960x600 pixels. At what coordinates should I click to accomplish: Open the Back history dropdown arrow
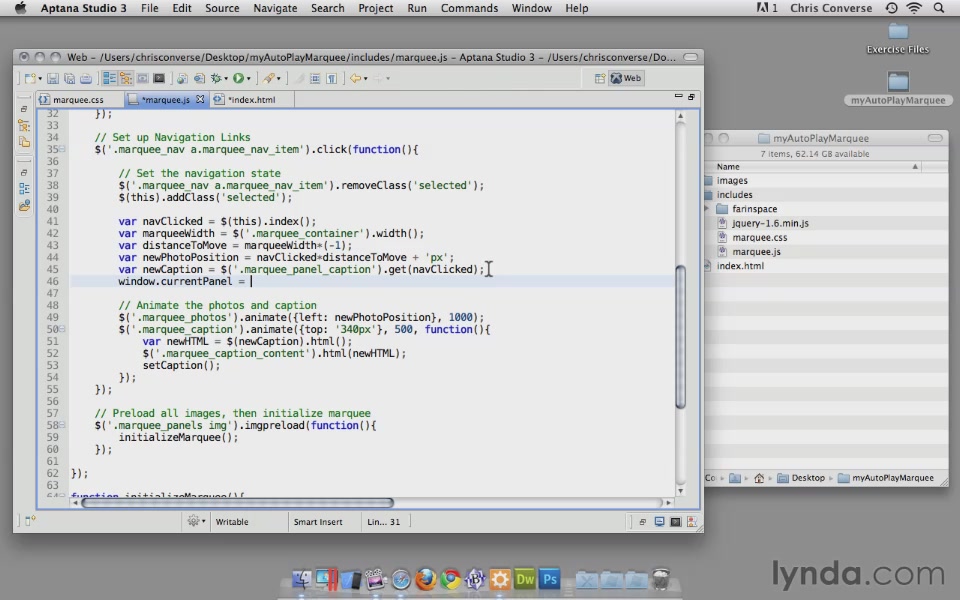point(366,78)
